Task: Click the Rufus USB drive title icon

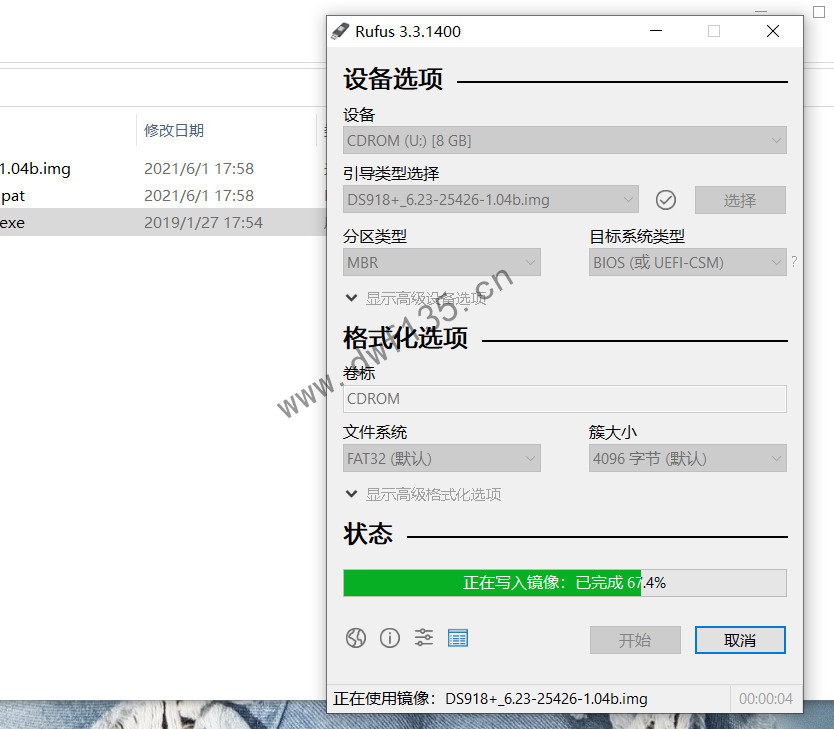Action: (x=340, y=31)
